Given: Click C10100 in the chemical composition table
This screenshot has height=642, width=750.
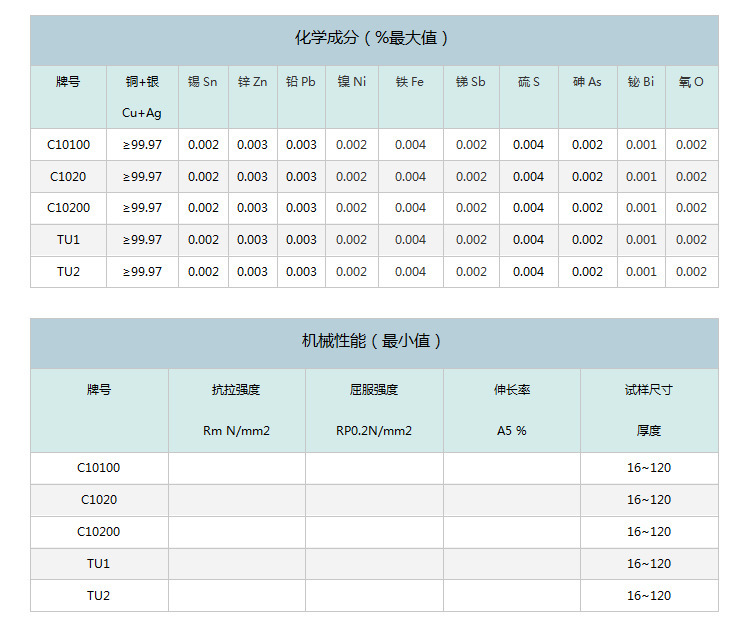Looking at the screenshot, I should point(68,144).
